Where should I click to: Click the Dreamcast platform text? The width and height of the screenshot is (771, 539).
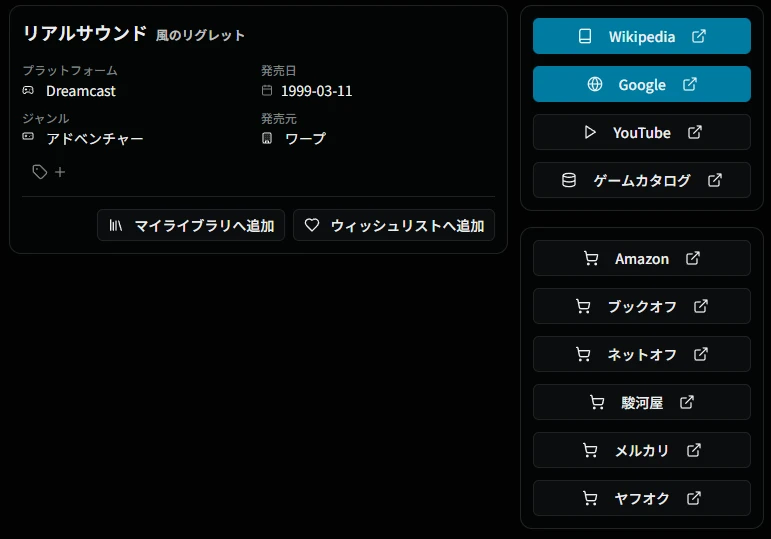coord(81,91)
